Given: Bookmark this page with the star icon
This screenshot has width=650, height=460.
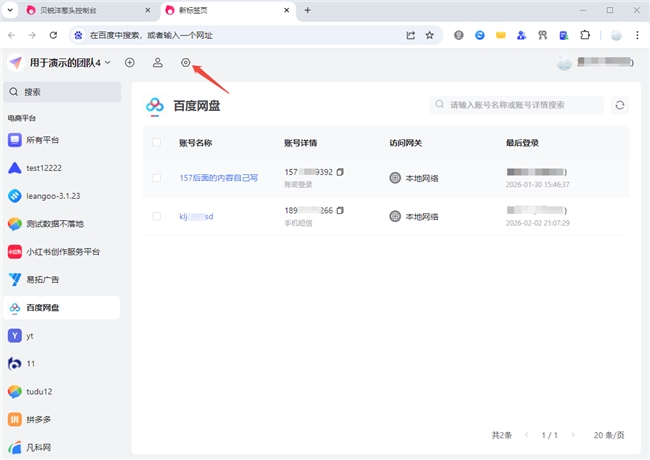Looking at the screenshot, I should click(x=429, y=34).
